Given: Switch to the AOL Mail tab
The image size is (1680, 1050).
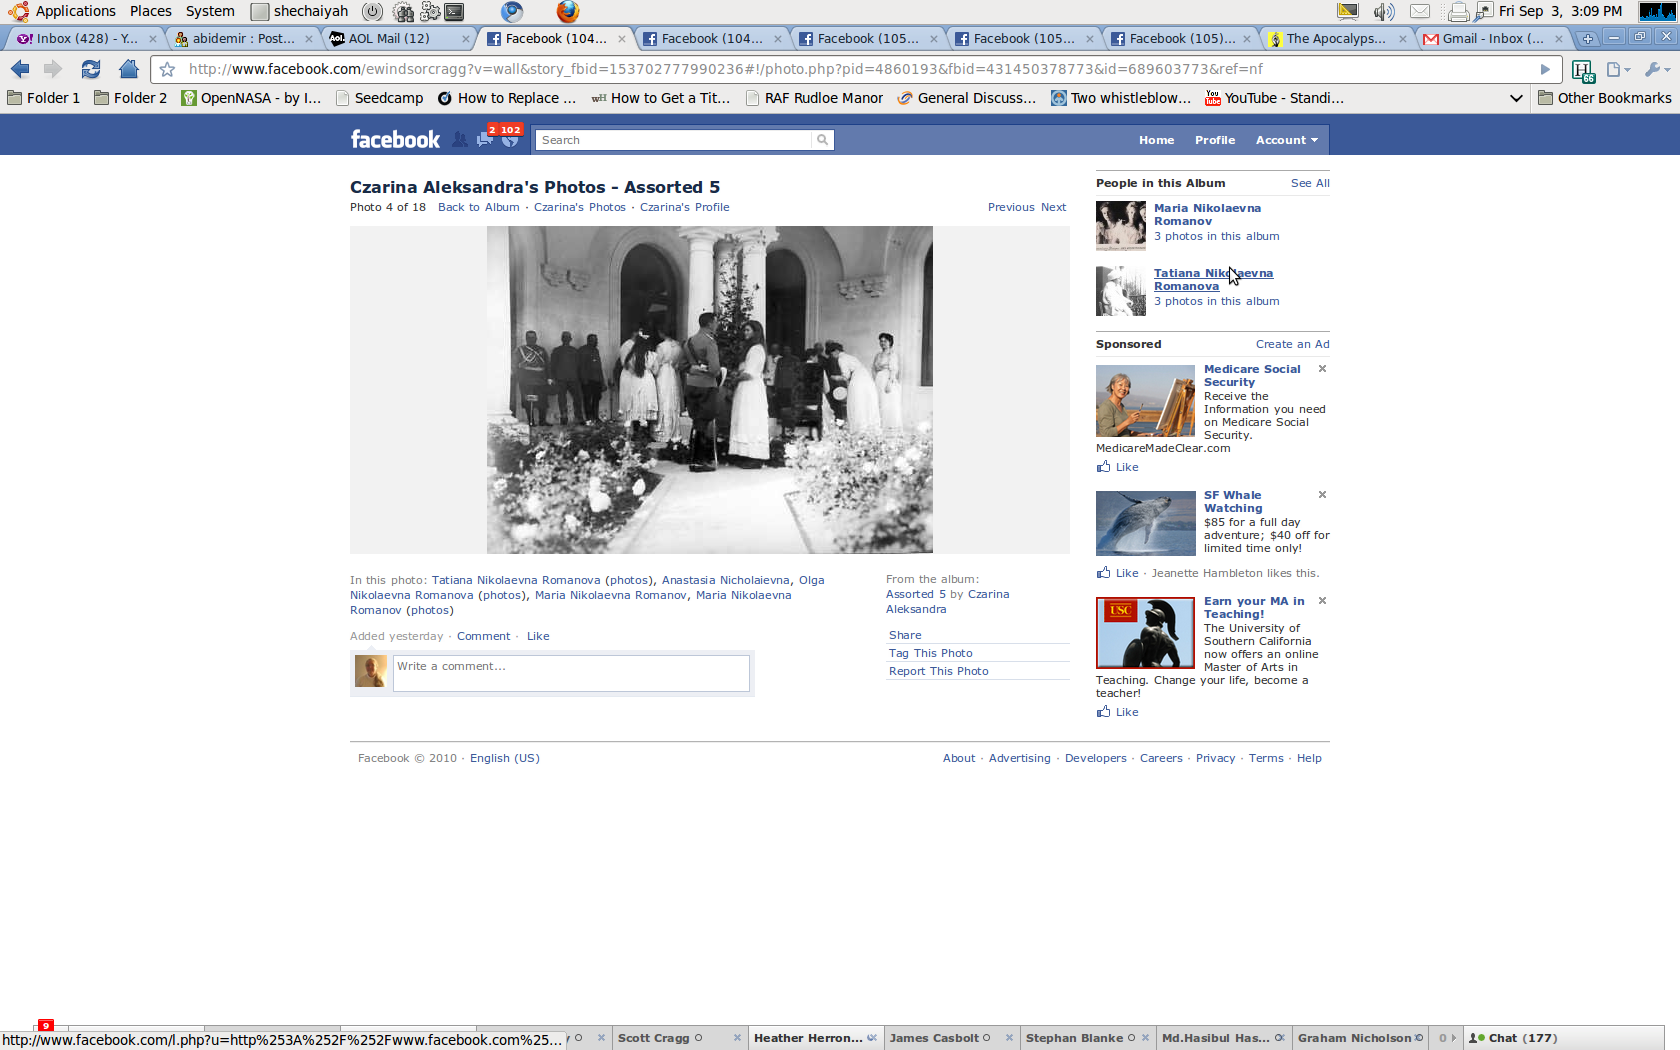Looking at the screenshot, I should pos(389,38).
